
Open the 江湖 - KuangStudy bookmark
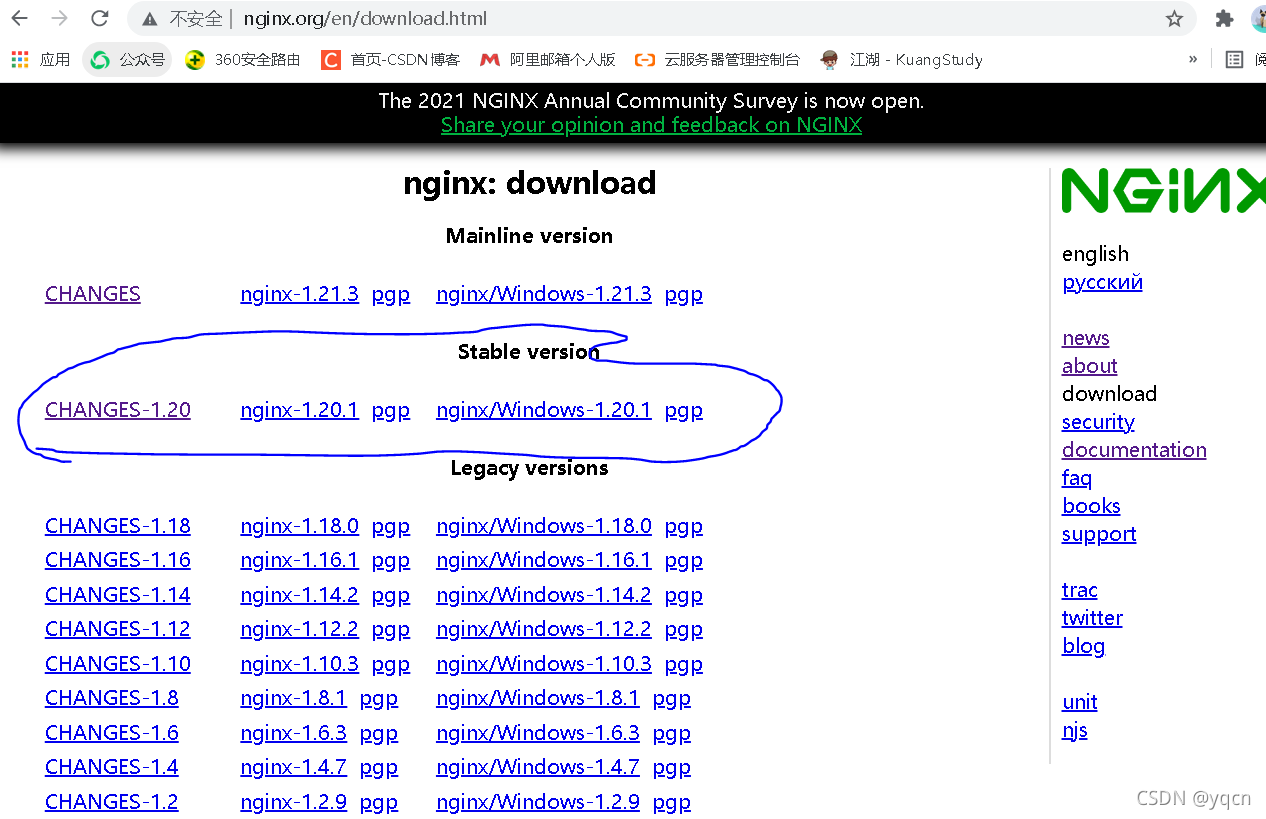[901, 60]
